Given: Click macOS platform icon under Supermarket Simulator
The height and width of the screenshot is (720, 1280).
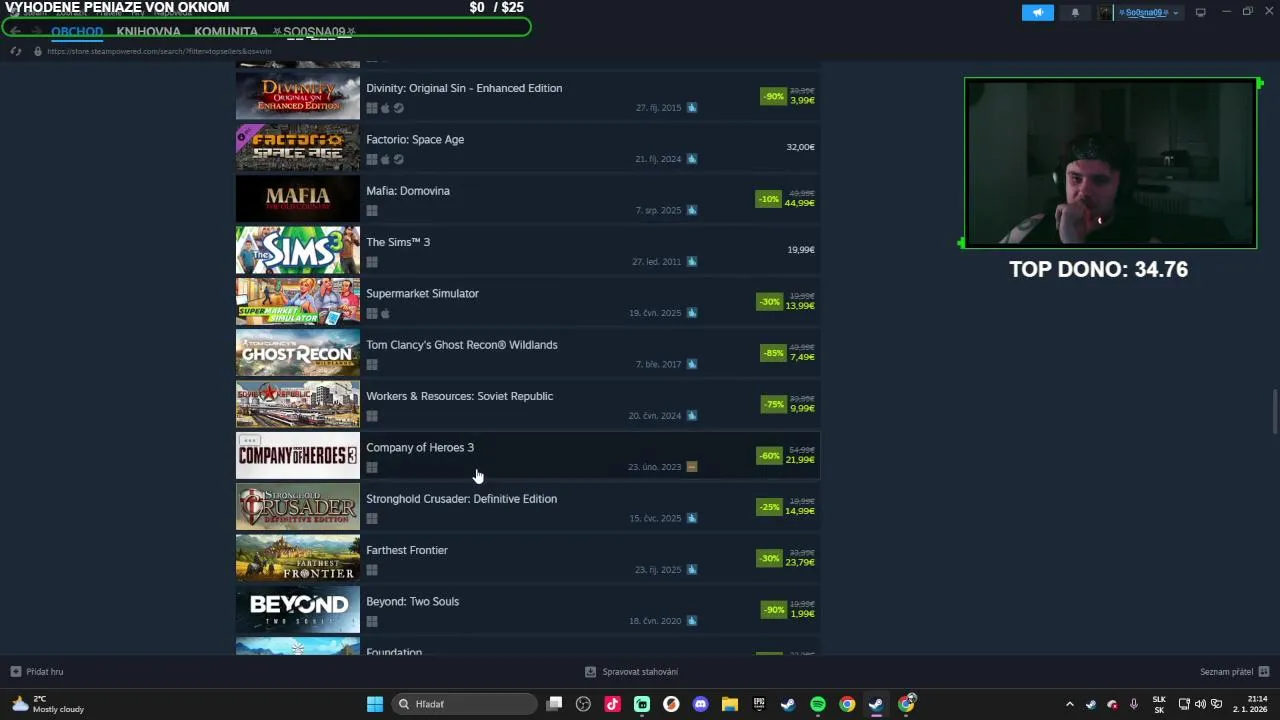Looking at the screenshot, I should point(385,313).
